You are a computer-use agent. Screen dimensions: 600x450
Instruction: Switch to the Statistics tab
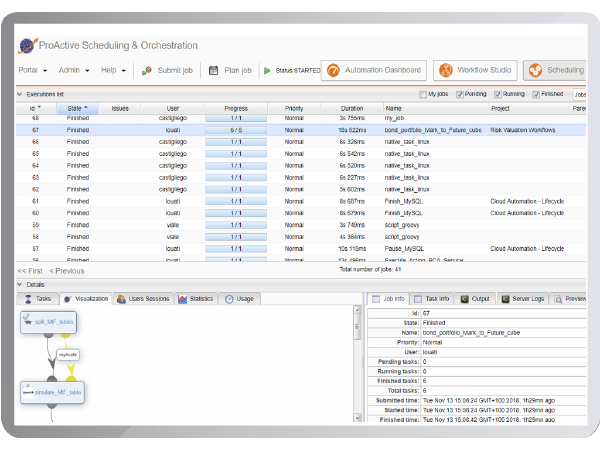[x=196, y=299]
